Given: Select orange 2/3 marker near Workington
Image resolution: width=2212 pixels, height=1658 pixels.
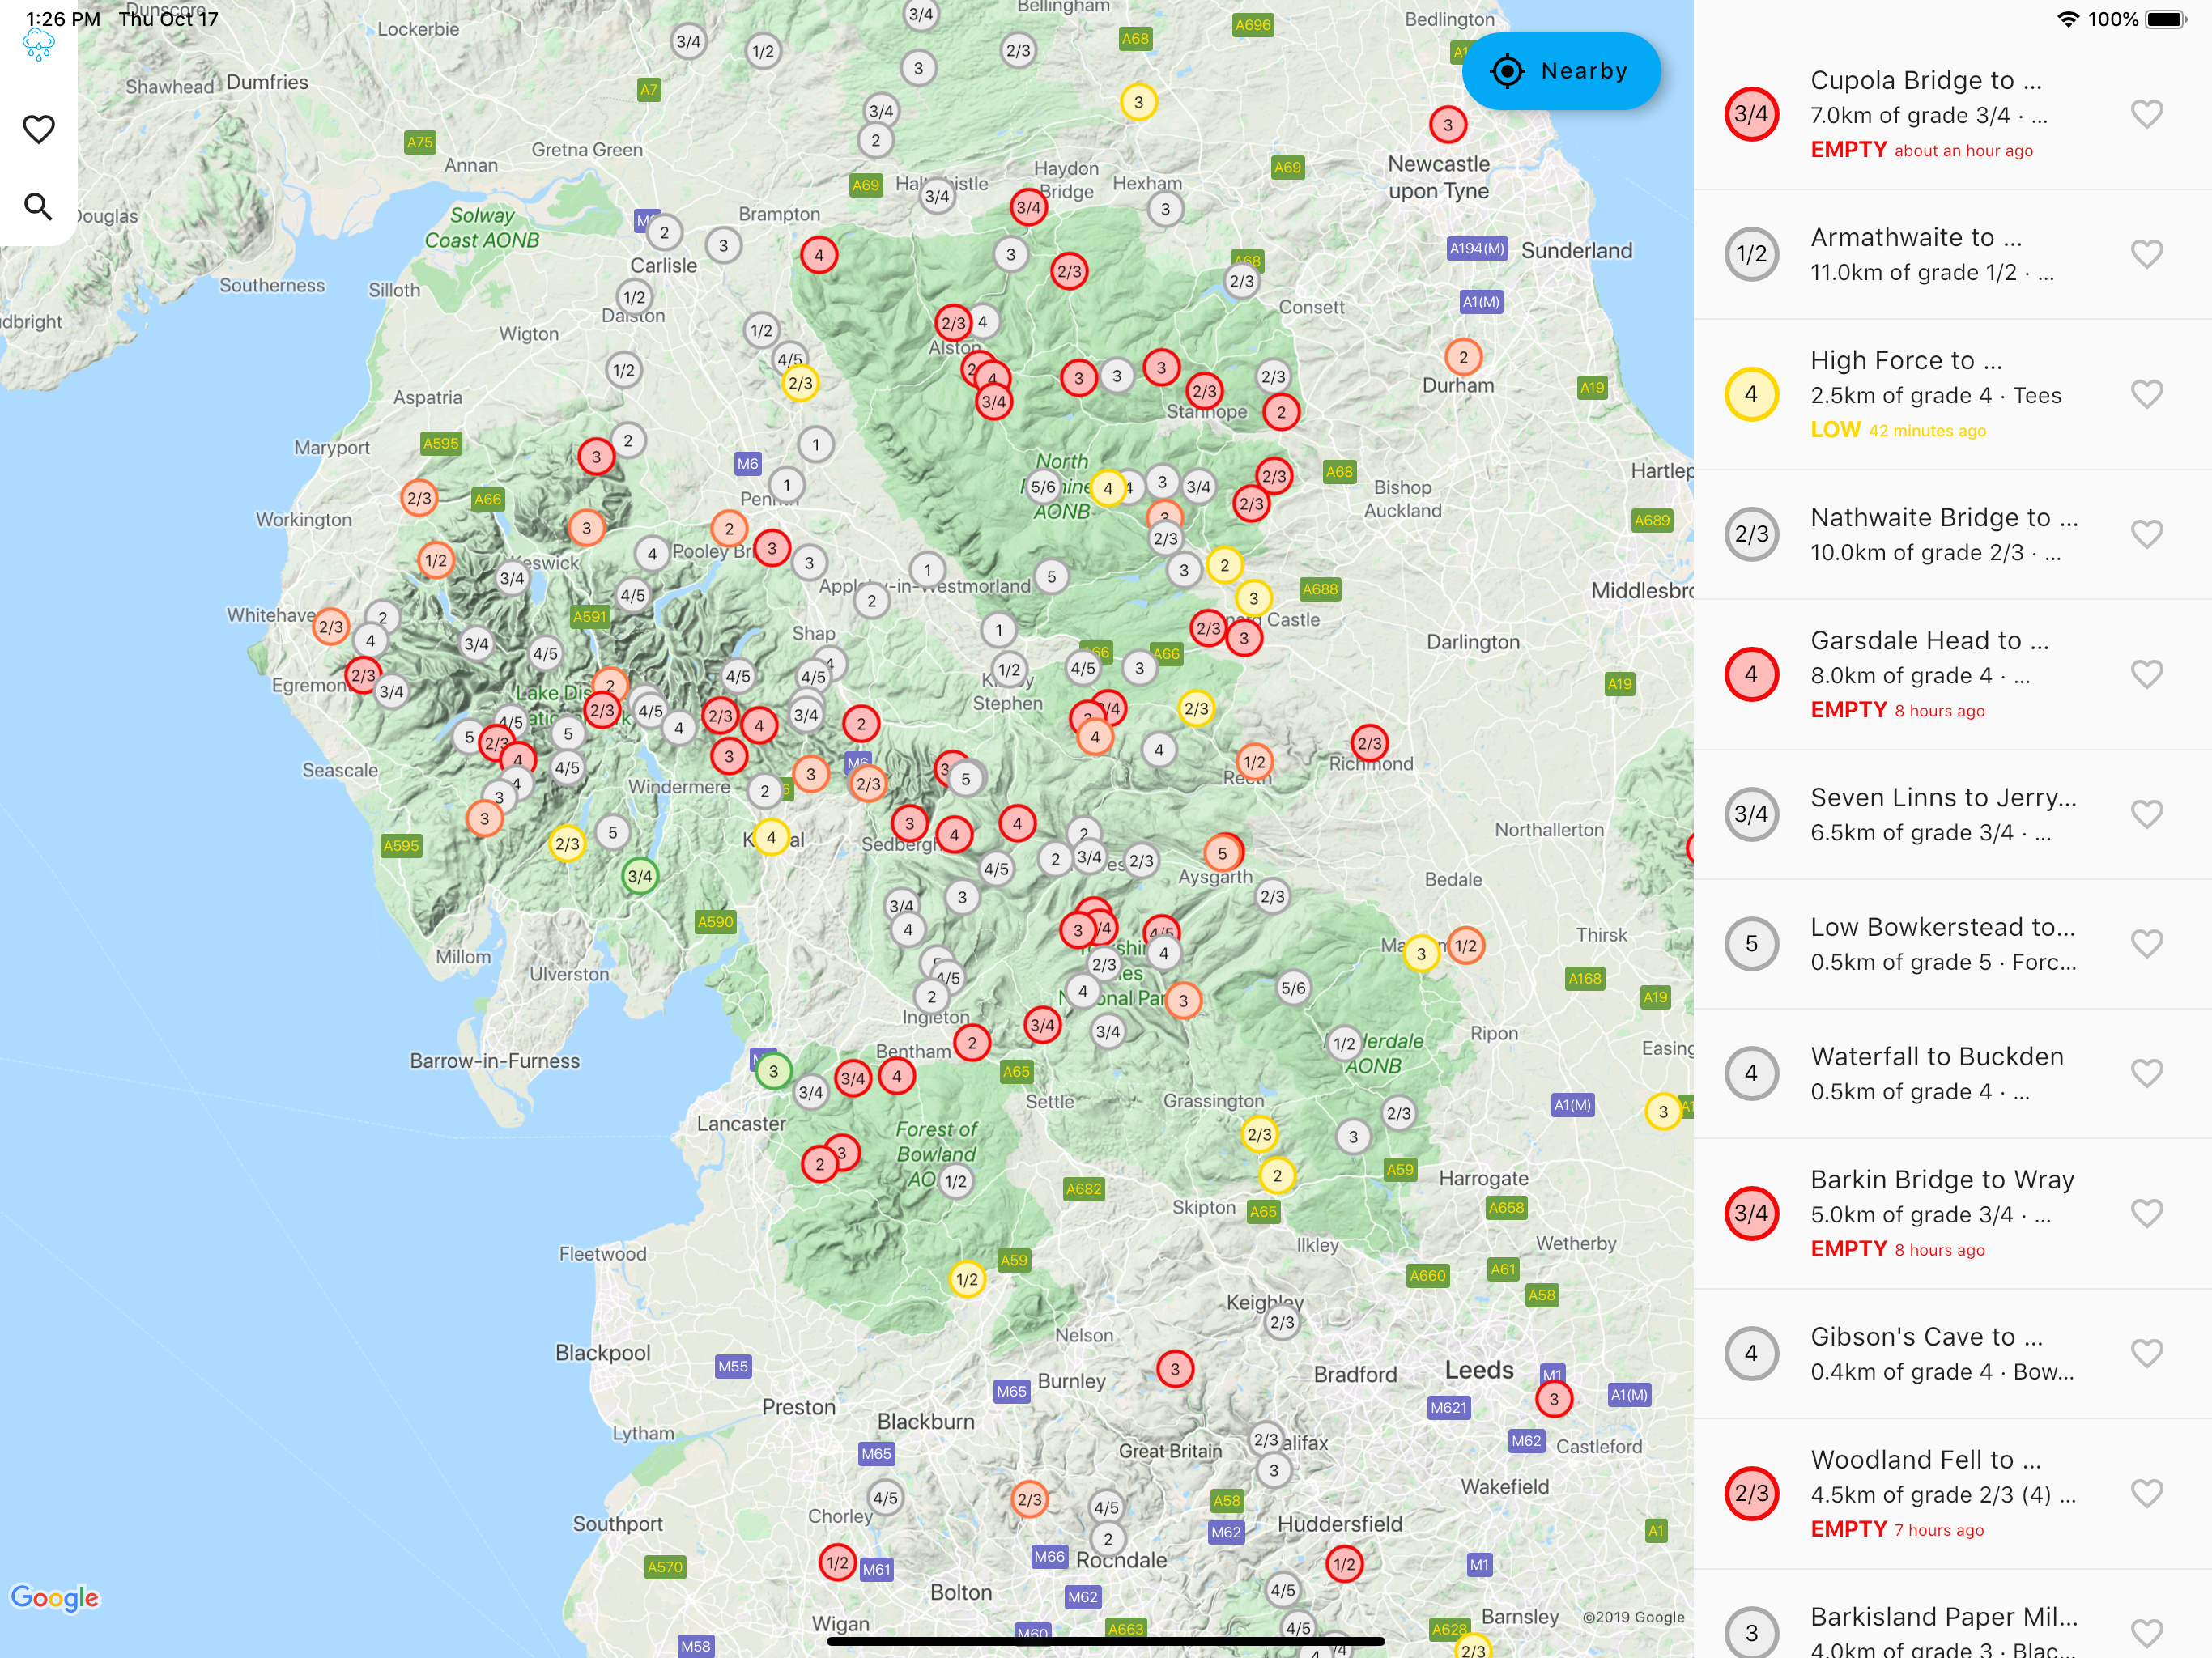Looking at the screenshot, I should 419,498.
